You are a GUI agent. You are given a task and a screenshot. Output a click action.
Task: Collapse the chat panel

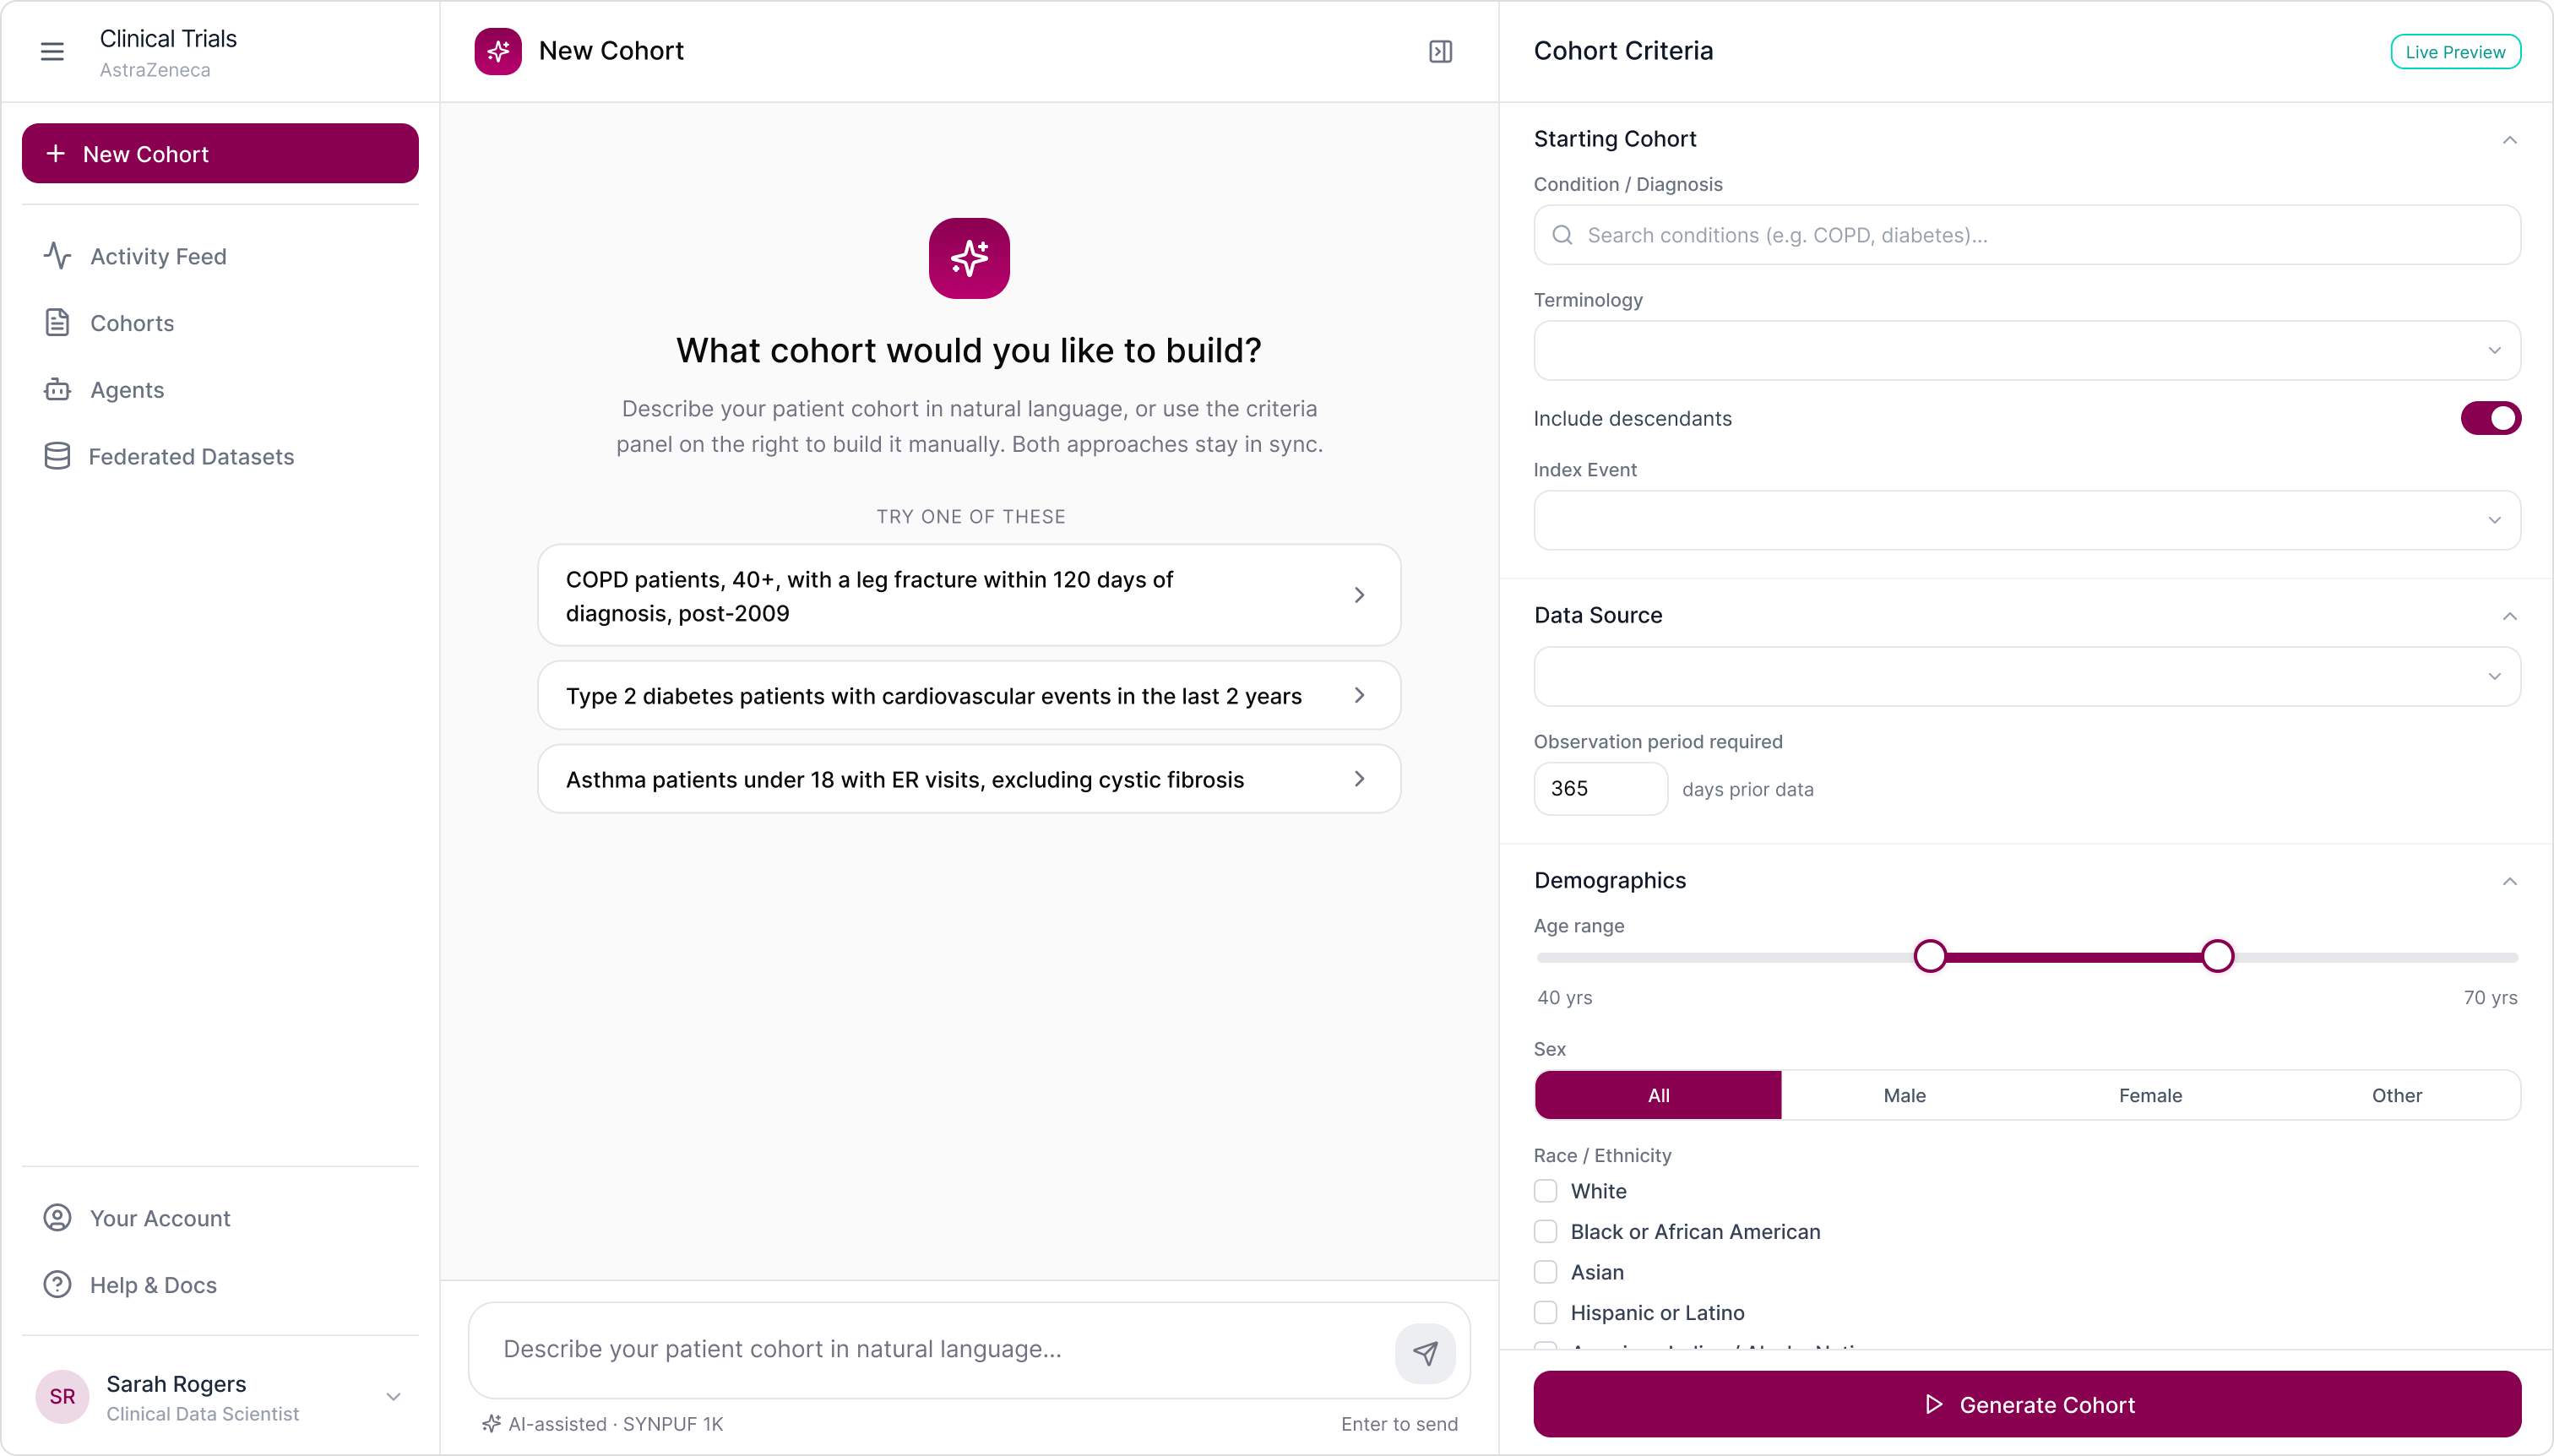click(x=1440, y=51)
